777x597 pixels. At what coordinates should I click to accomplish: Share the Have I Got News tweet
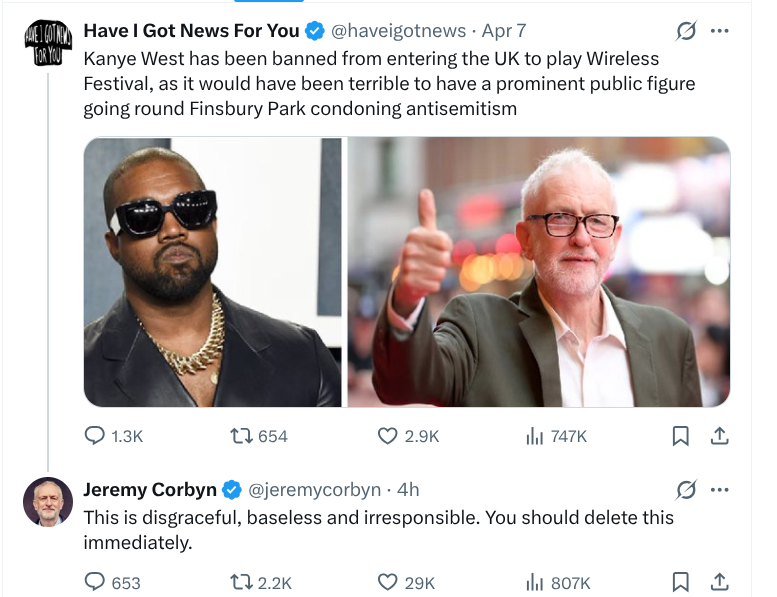point(717,436)
